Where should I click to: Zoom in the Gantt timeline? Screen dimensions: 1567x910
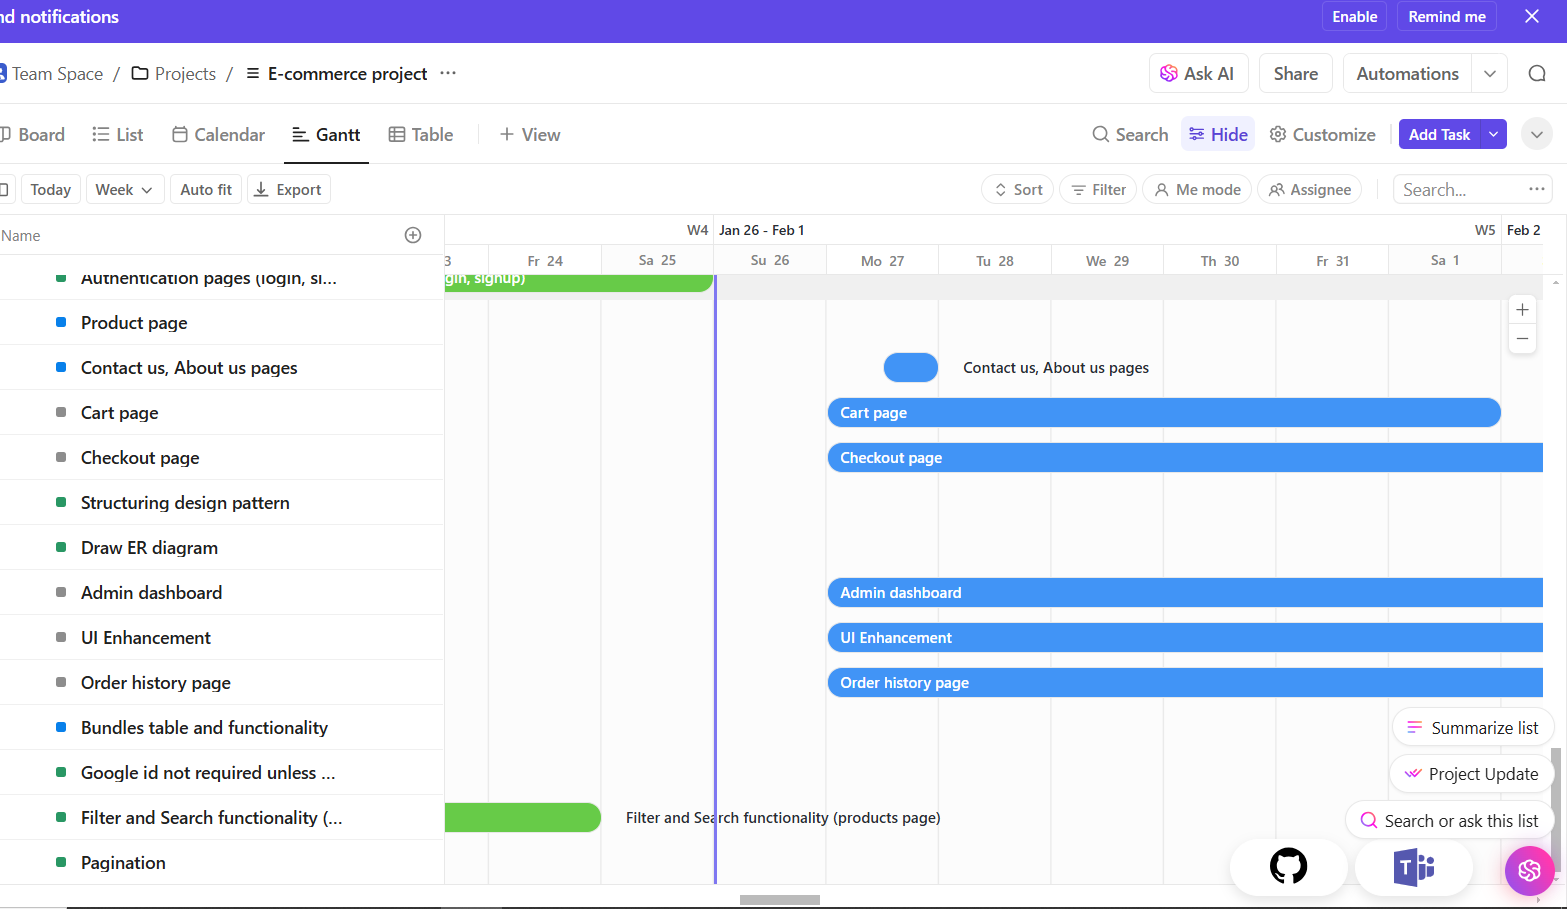tap(1522, 310)
